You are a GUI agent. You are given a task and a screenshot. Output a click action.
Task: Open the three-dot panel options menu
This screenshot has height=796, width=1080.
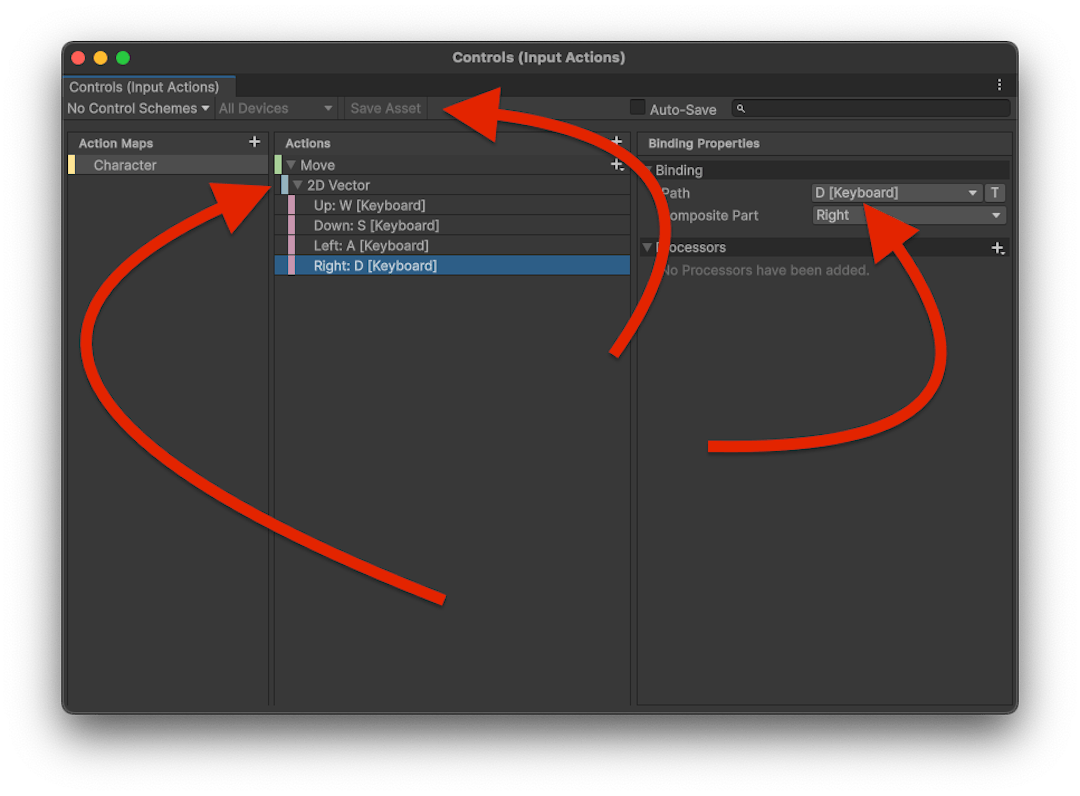[1000, 84]
